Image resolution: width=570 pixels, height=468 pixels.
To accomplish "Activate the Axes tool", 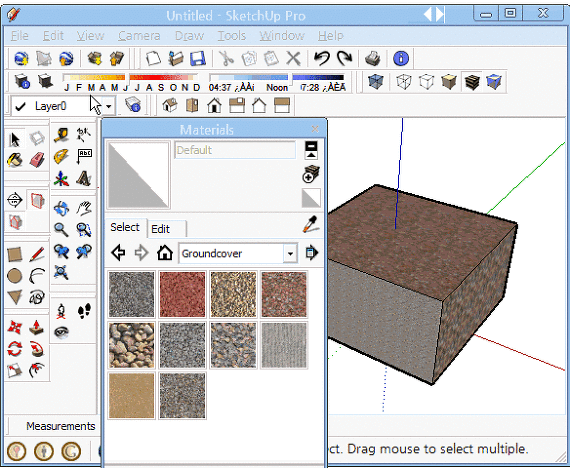I will (x=61, y=179).
